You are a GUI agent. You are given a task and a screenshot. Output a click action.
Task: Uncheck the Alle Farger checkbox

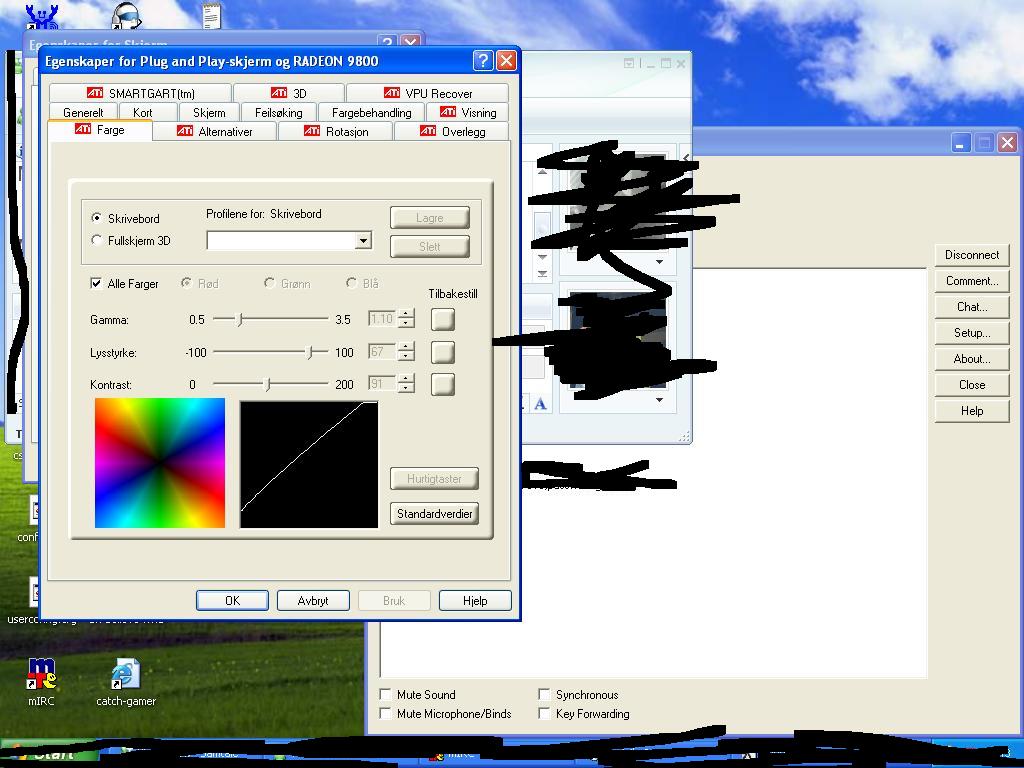[96, 283]
